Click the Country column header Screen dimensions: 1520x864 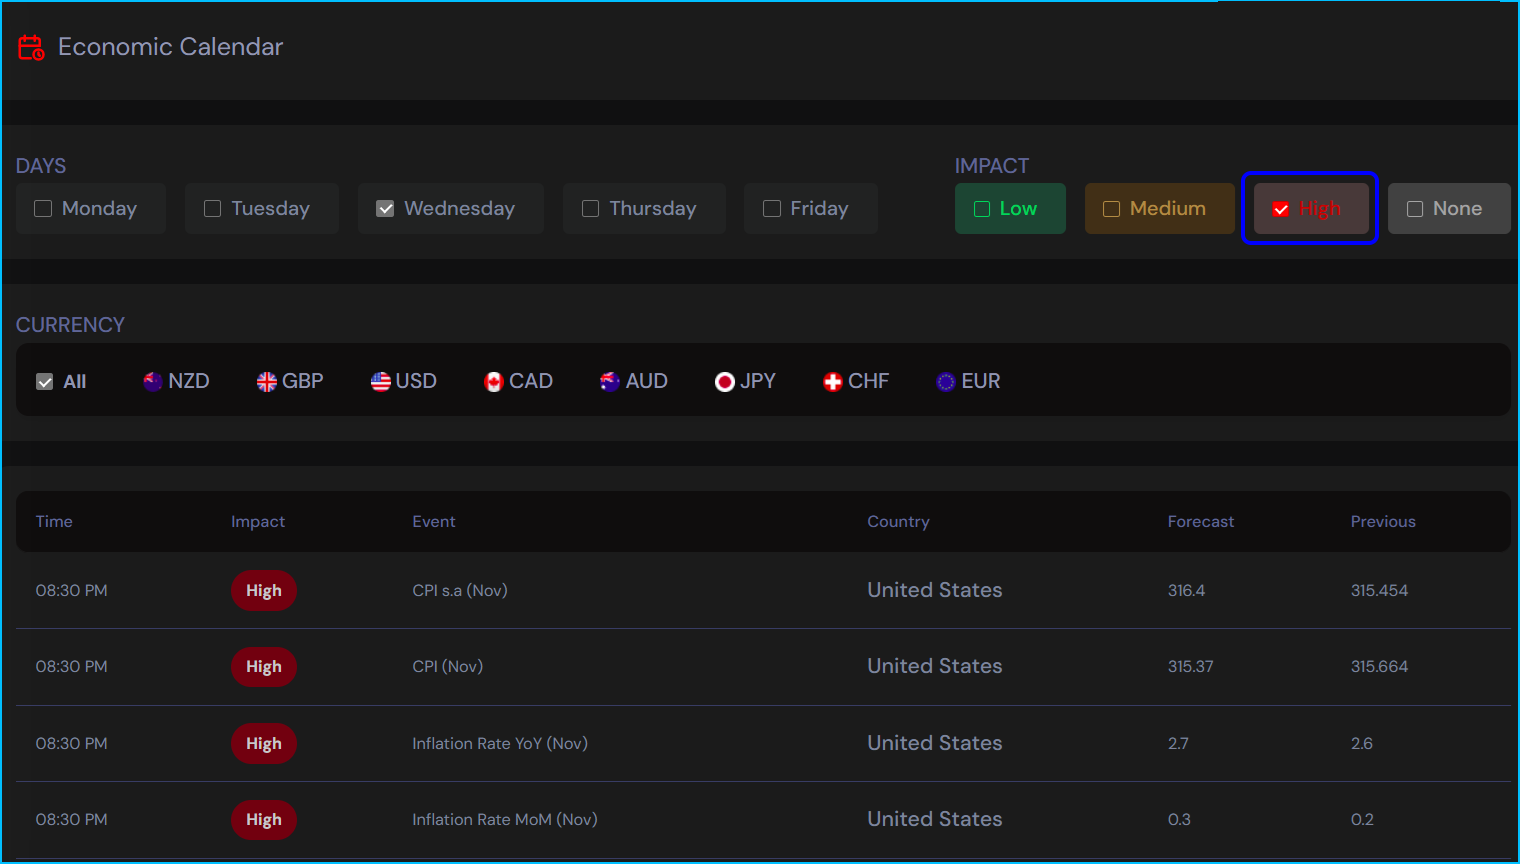click(x=898, y=522)
